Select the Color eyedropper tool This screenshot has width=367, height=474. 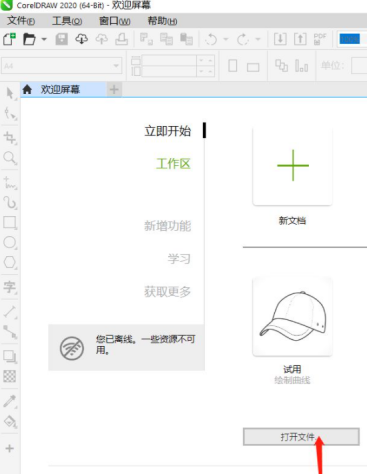click(10, 401)
